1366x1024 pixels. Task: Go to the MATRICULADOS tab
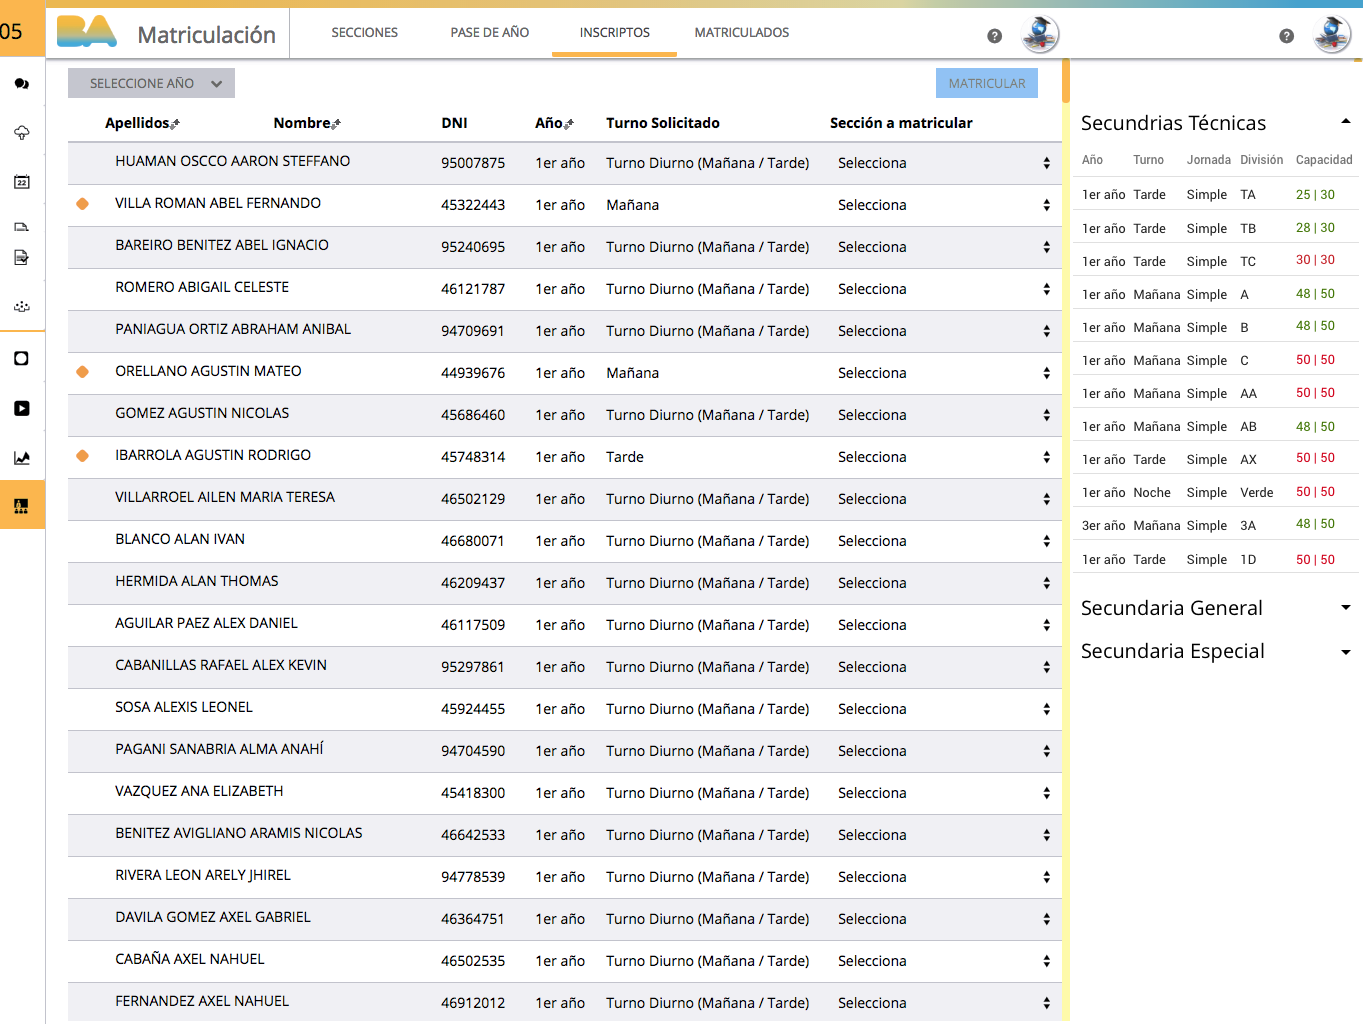[x=741, y=33]
